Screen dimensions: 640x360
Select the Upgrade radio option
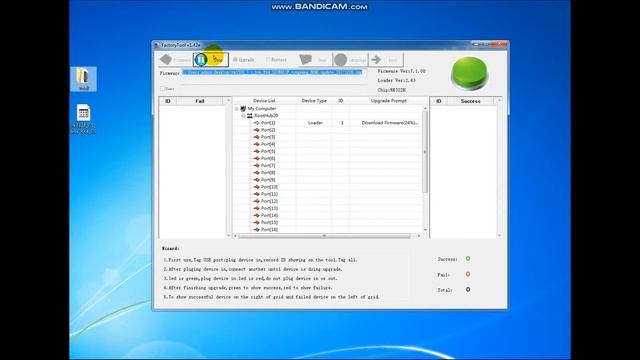coord(244,60)
